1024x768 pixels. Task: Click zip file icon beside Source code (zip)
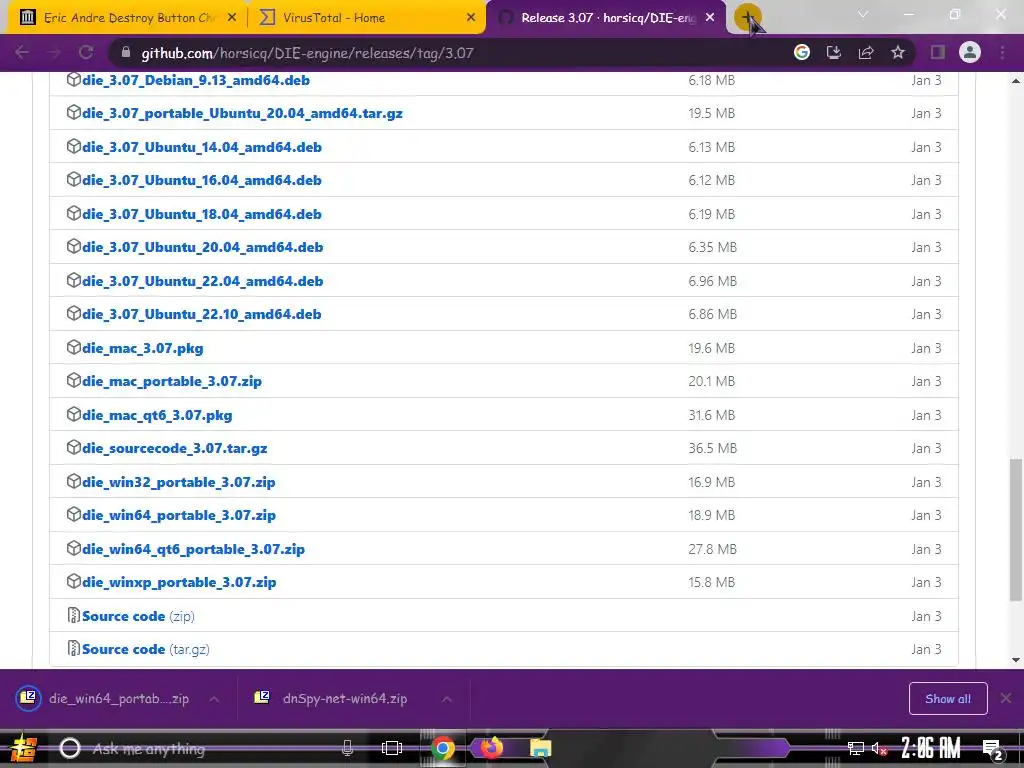(74, 615)
